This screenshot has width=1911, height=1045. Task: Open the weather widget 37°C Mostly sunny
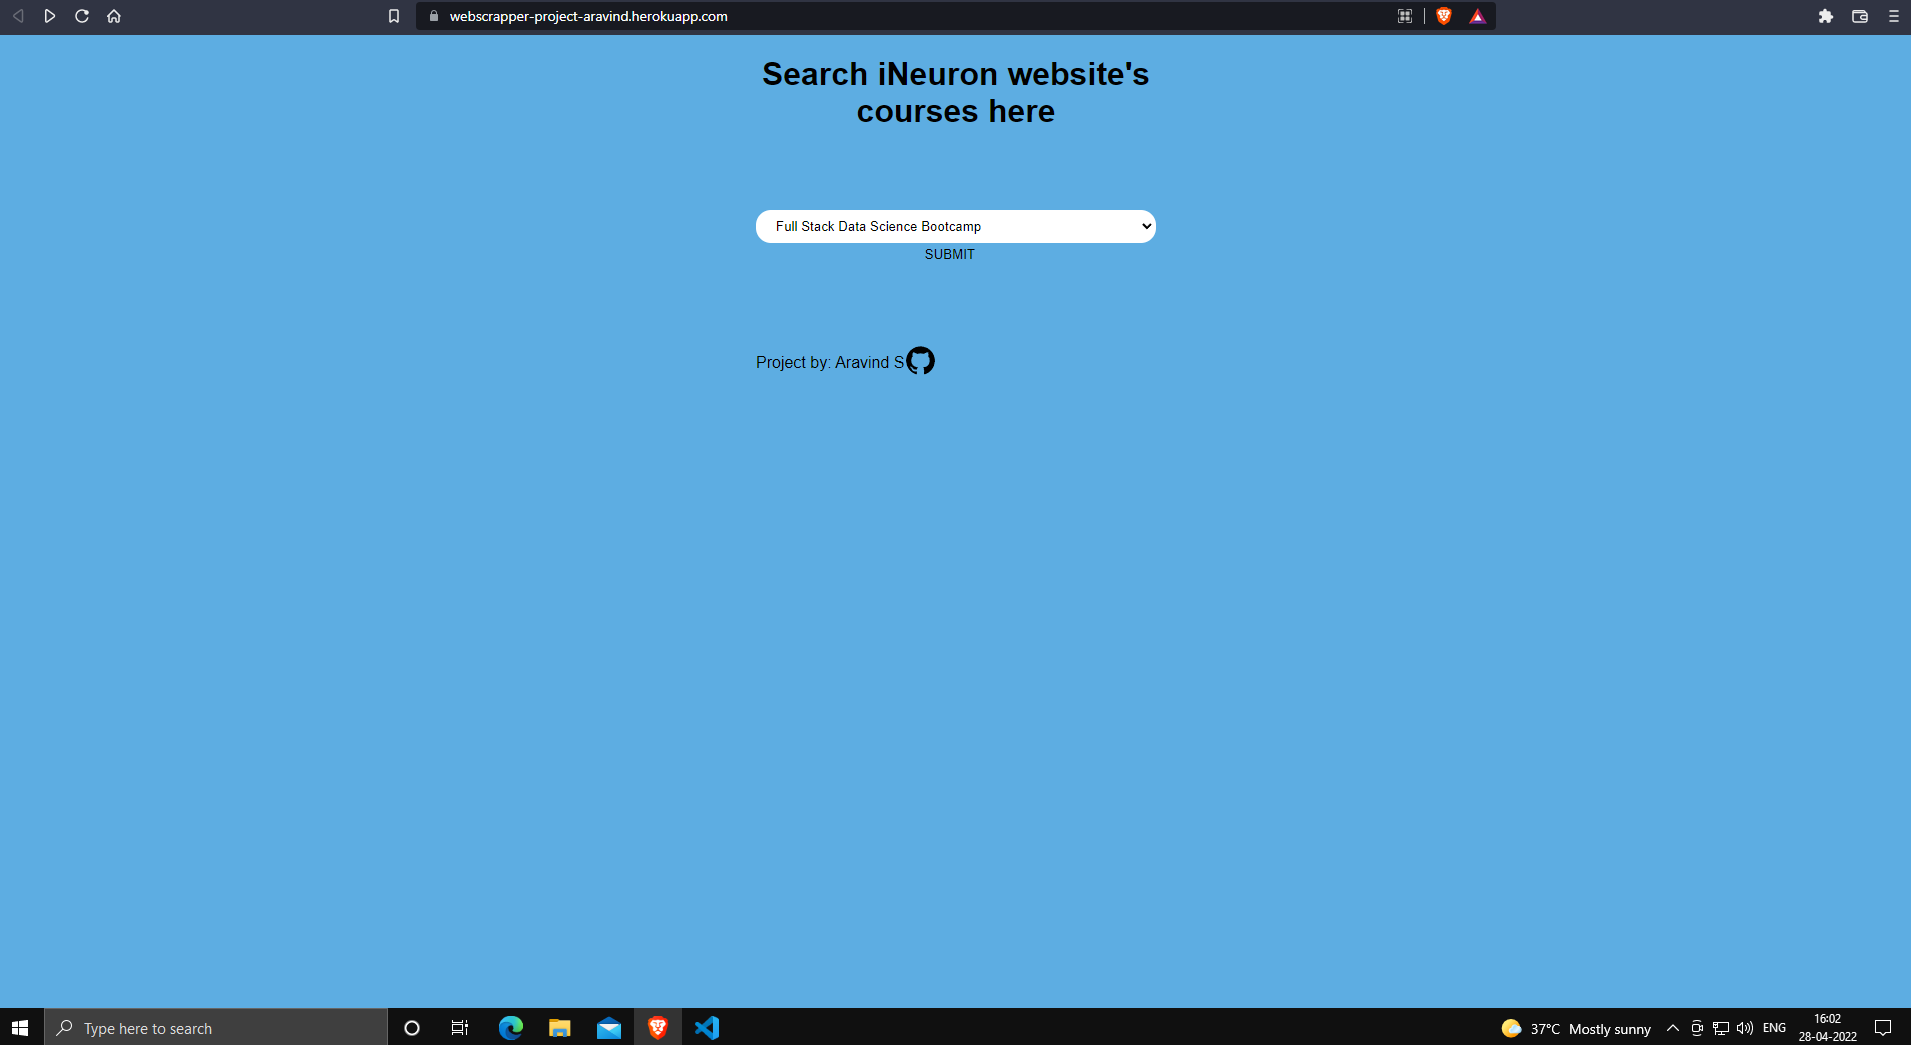[x=1576, y=1028]
